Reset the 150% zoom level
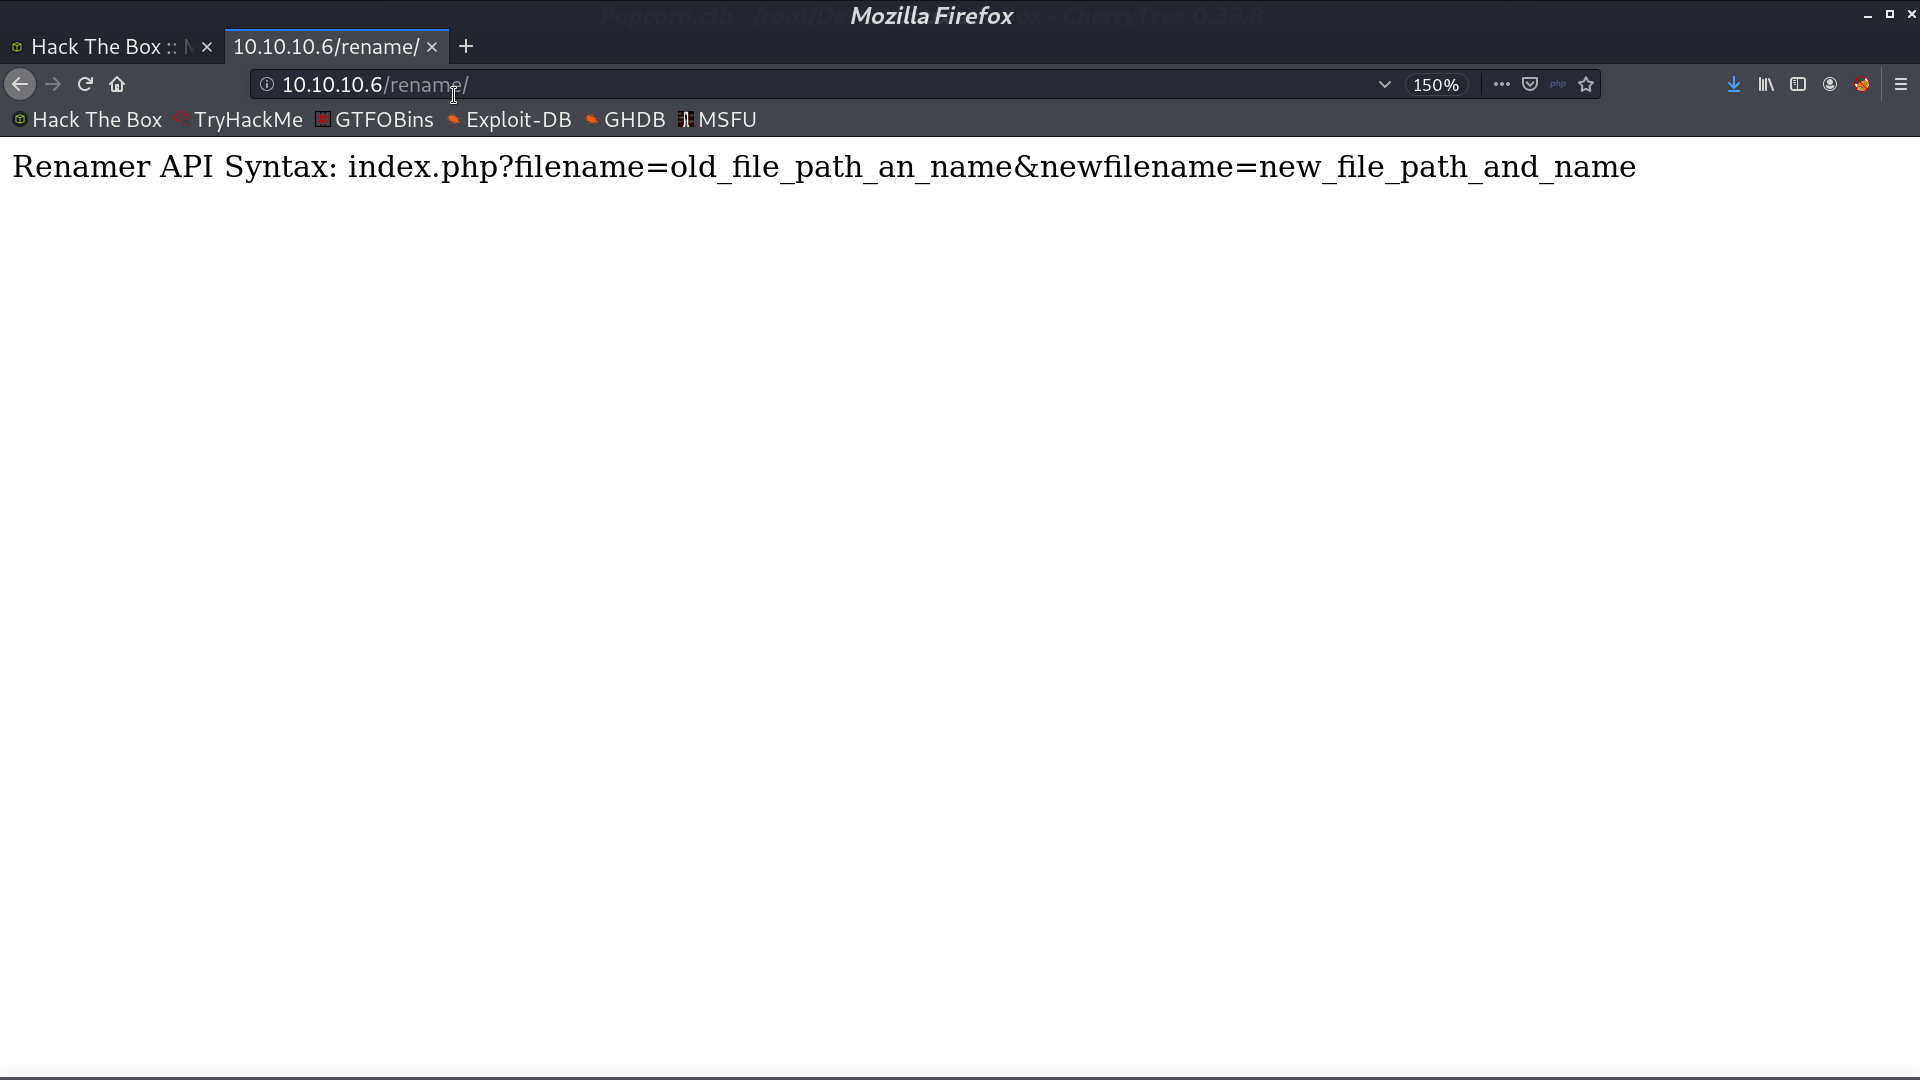 1436,85
